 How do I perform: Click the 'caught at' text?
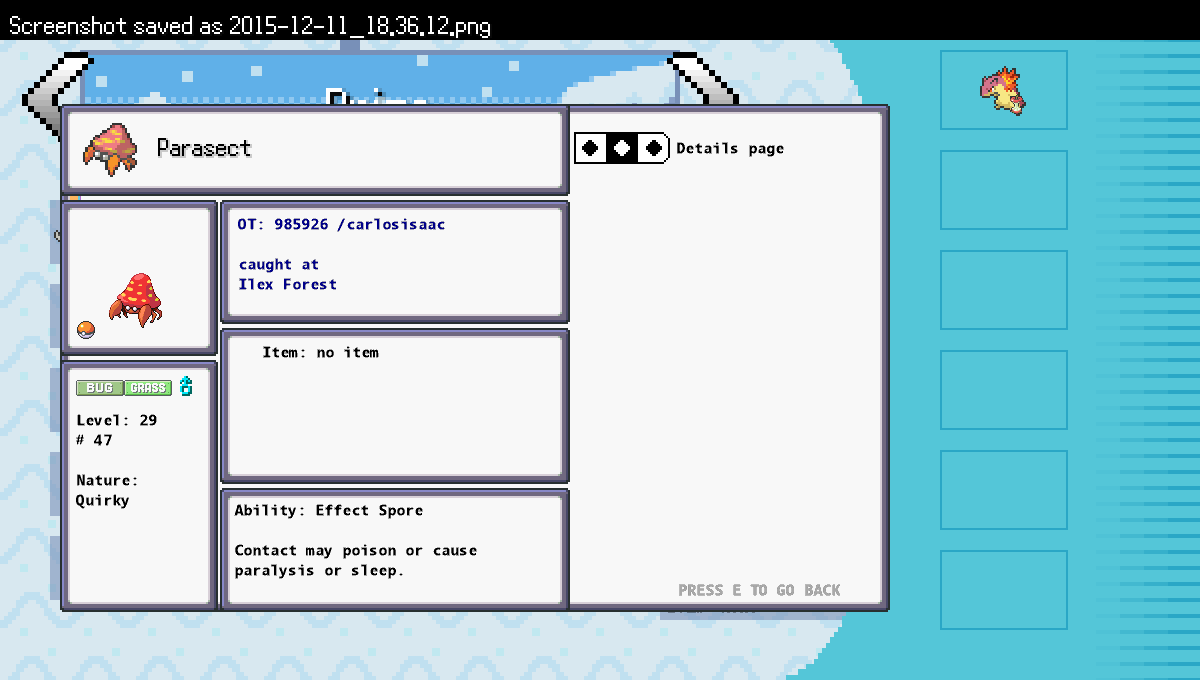click(x=279, y=264)
